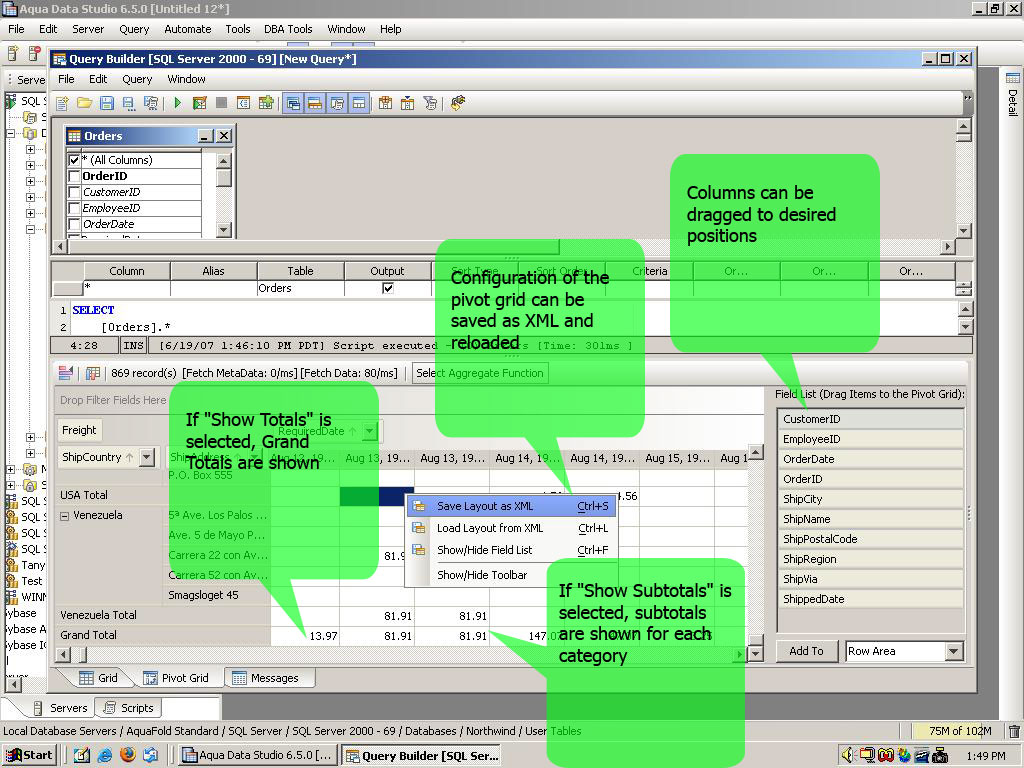Open the ShipCountry field filter dropdown
Screen dimensions: 1024x768
click(x=147, y=457)
